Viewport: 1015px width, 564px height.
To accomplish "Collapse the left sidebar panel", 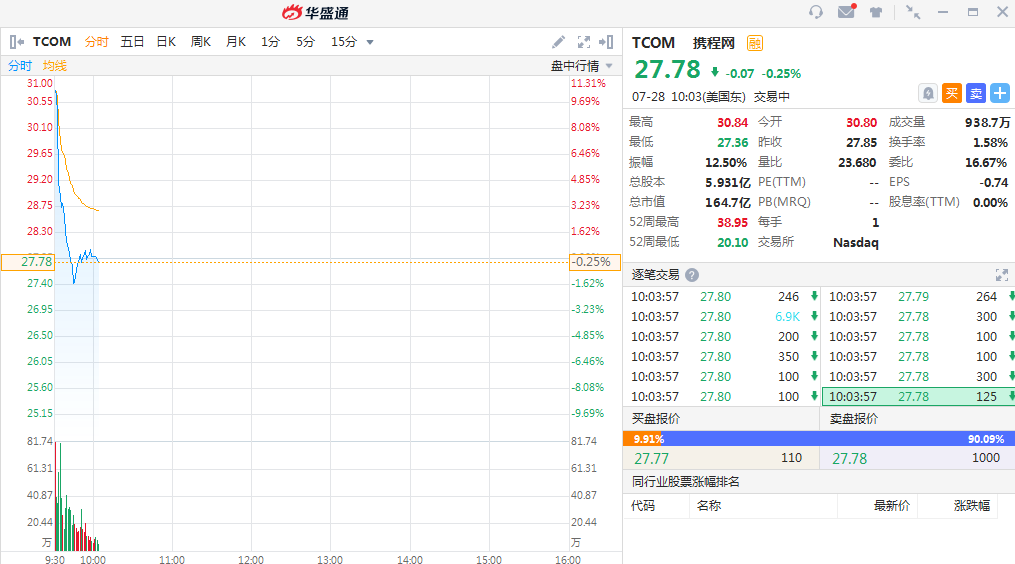I will (16, 42).
